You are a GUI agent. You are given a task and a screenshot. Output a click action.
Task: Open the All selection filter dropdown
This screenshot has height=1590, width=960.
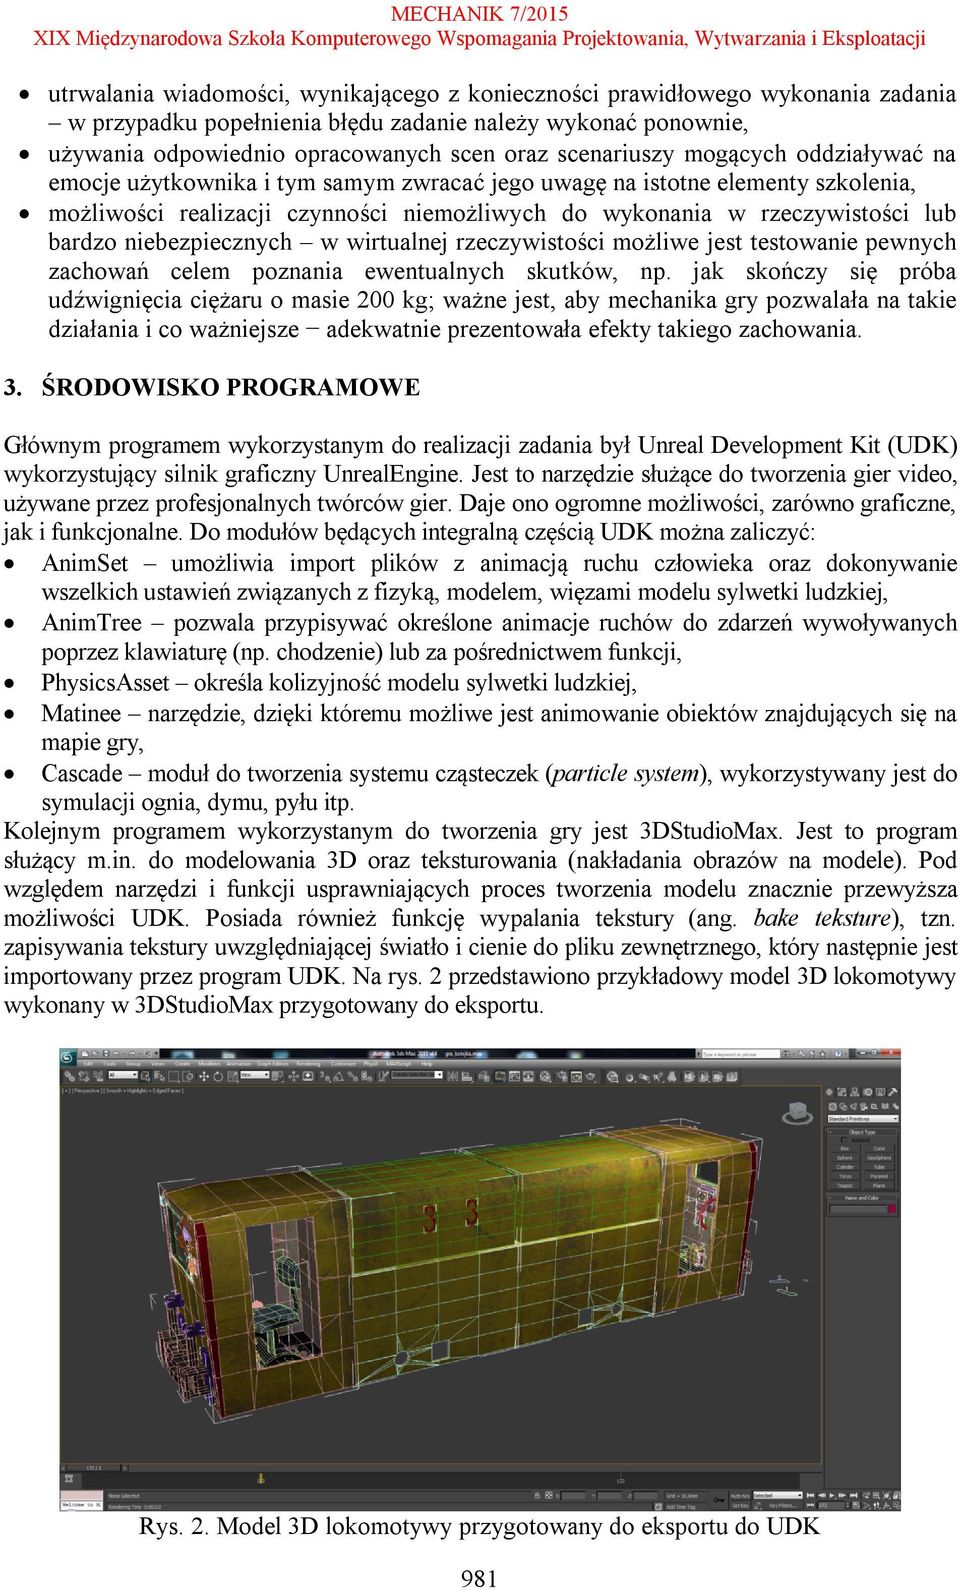[x=123, y=1076]
